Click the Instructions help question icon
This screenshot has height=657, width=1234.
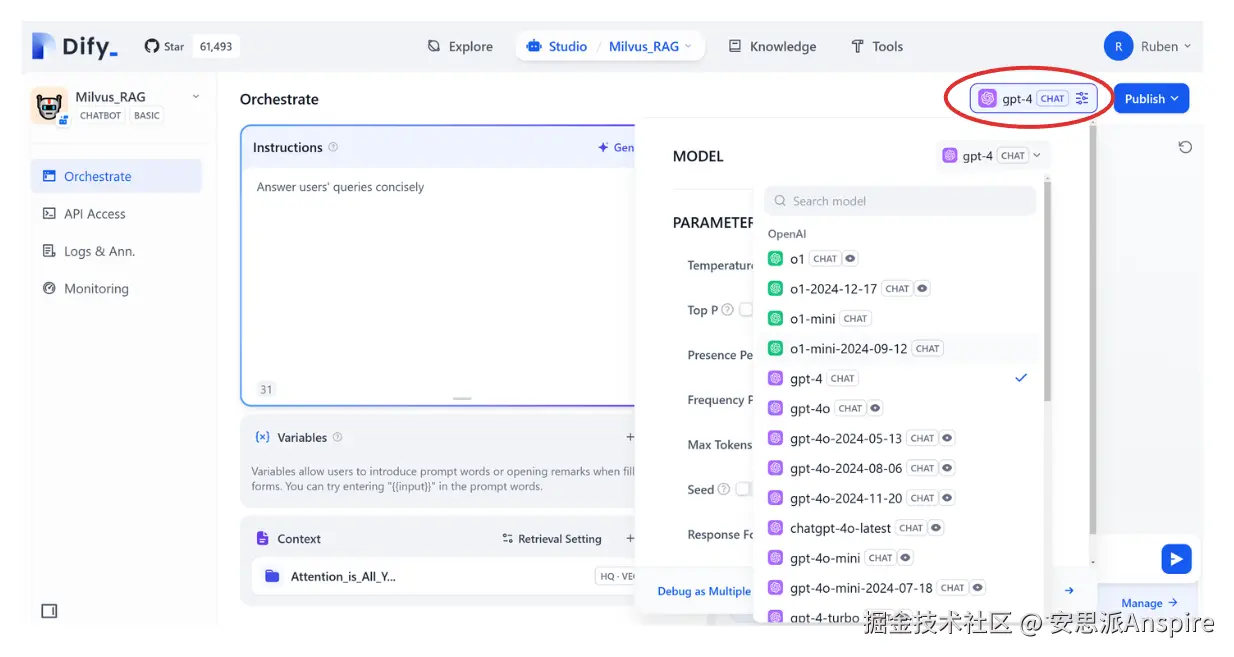[333, 147]
